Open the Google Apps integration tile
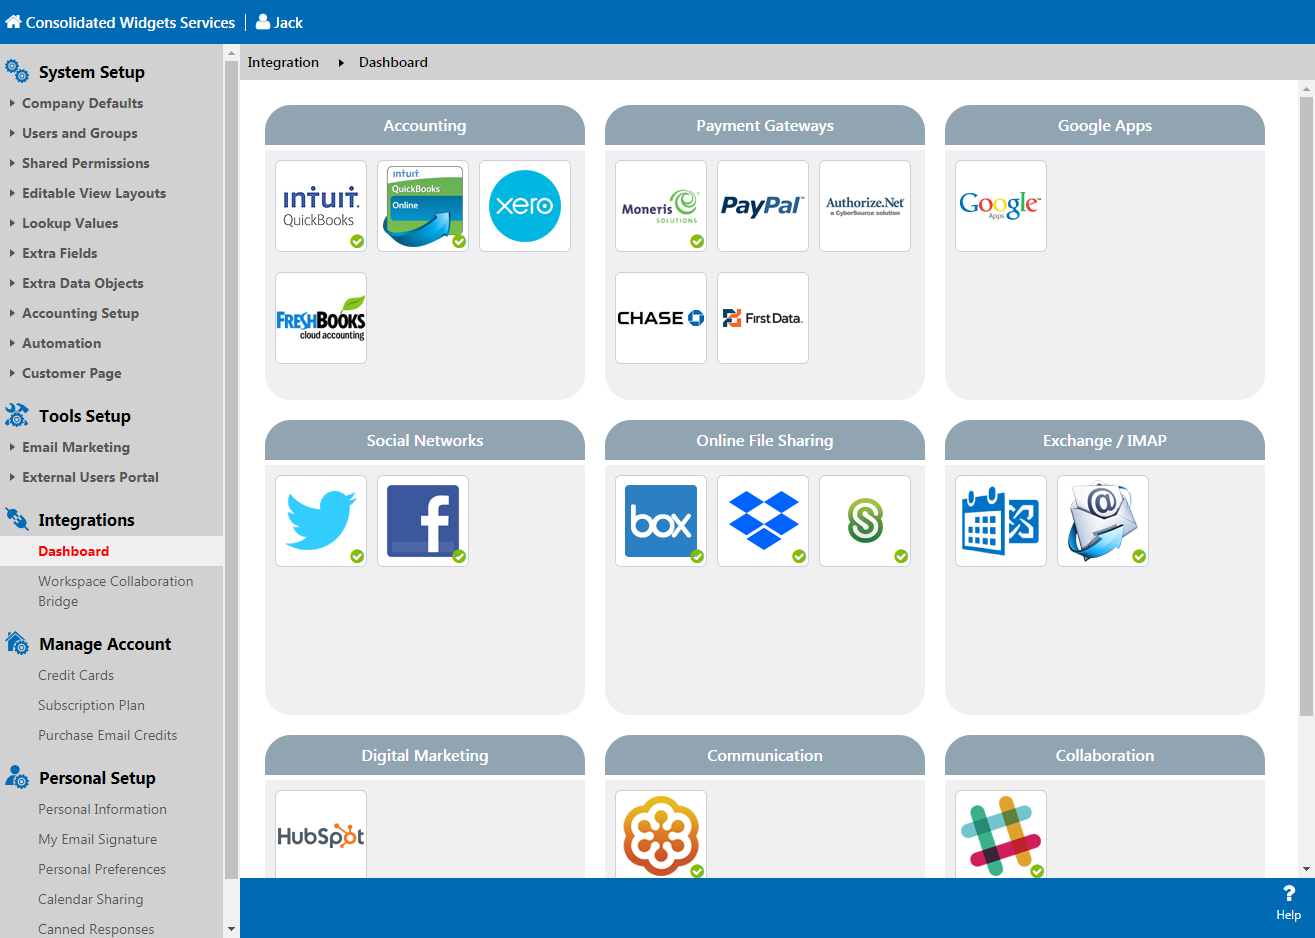 [x=1001, y=206]
